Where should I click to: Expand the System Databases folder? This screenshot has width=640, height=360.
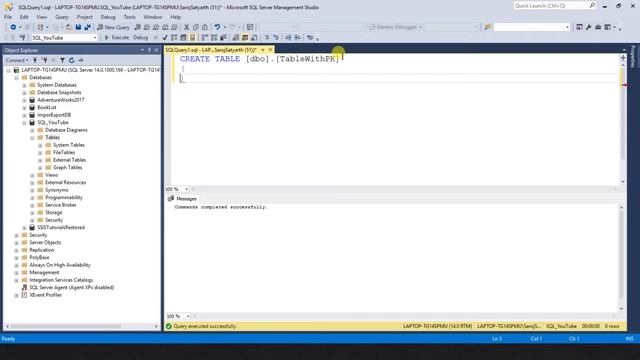[24, 85]
